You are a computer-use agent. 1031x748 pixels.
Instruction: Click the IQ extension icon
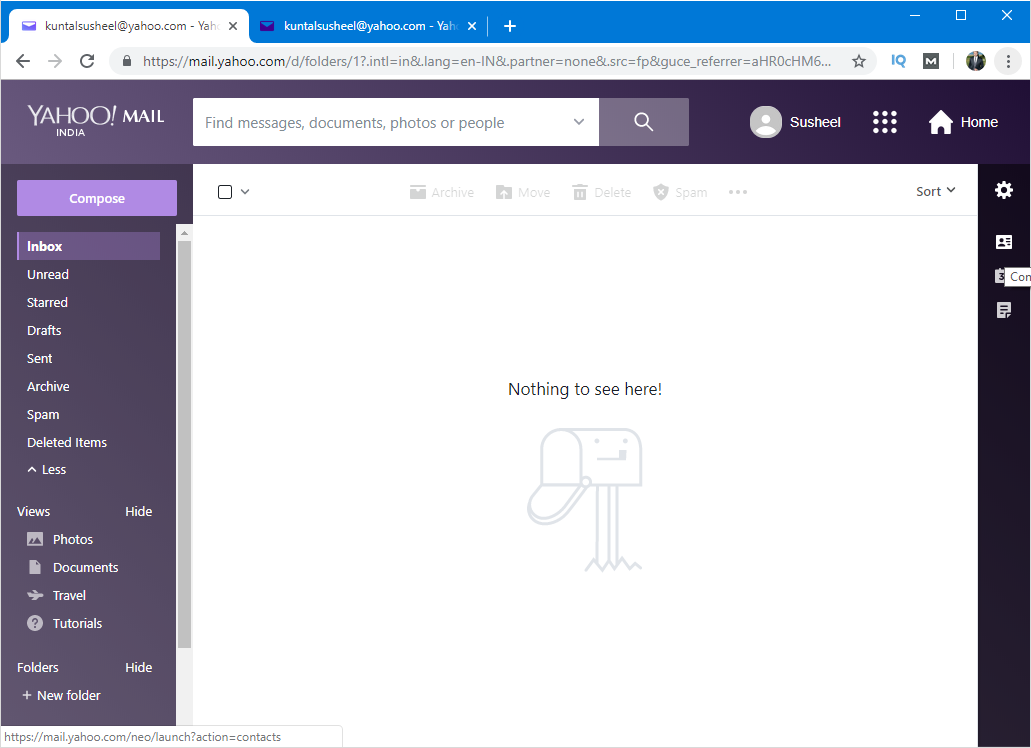pyautogui.click(x=898, y=61)
